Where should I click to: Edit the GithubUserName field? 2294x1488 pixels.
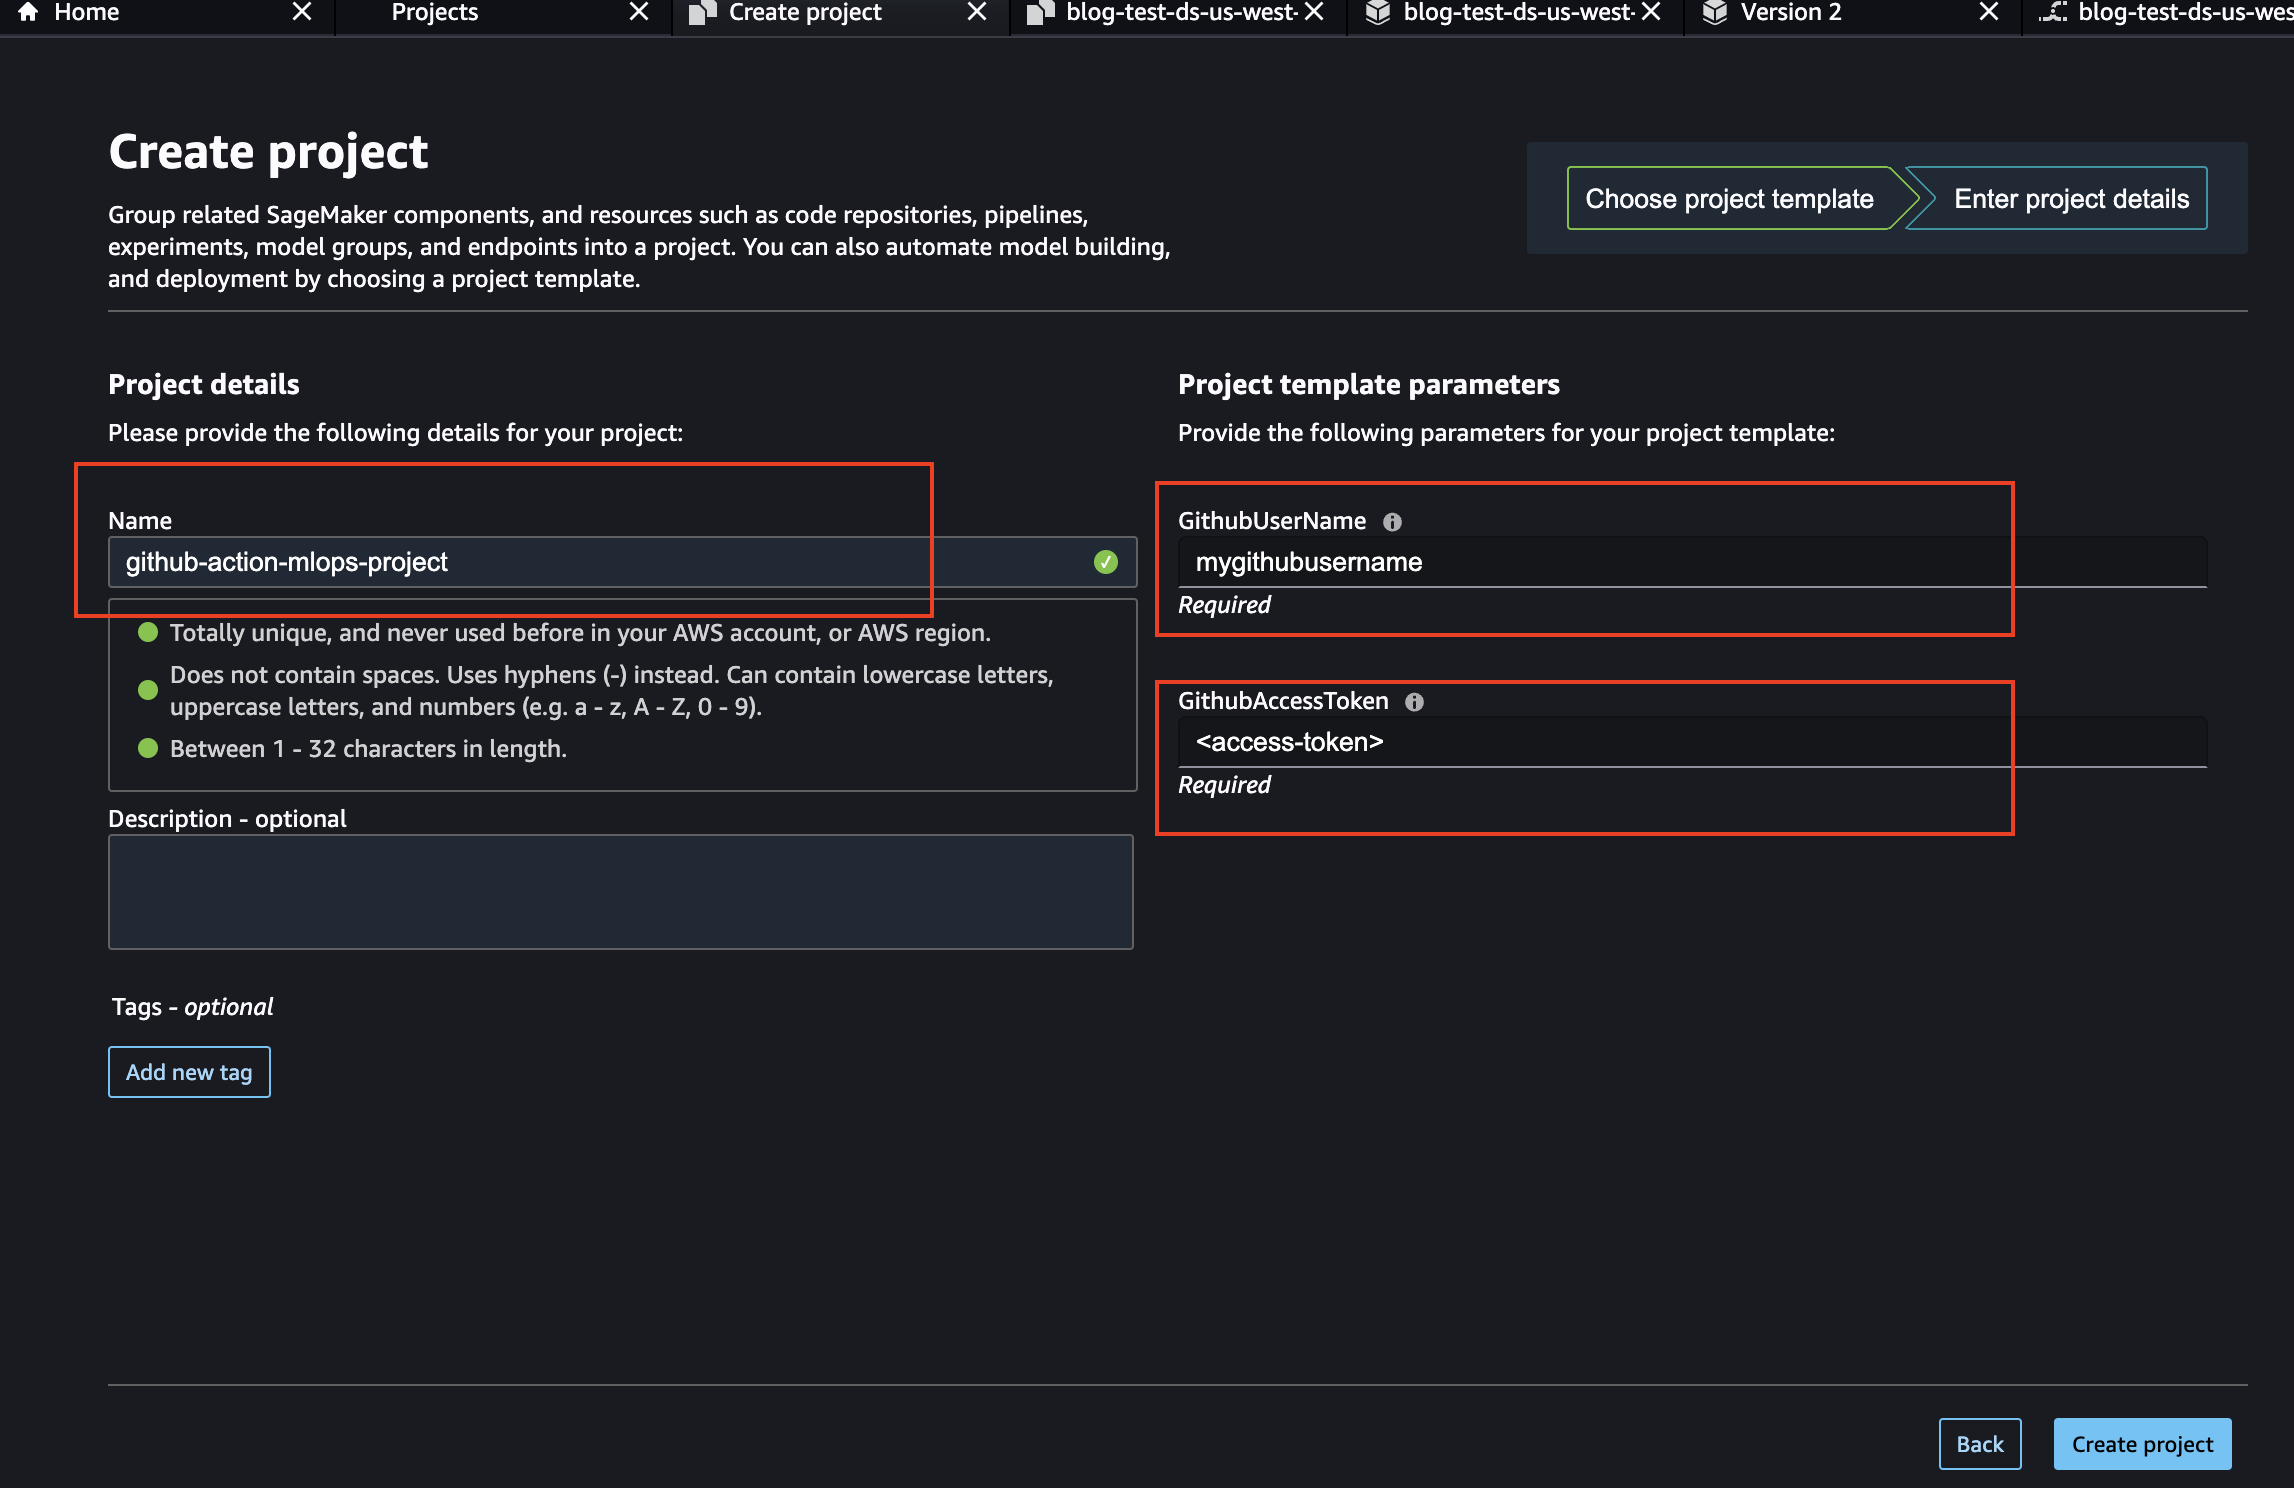pyautogui.click(x=1692, y=562)
